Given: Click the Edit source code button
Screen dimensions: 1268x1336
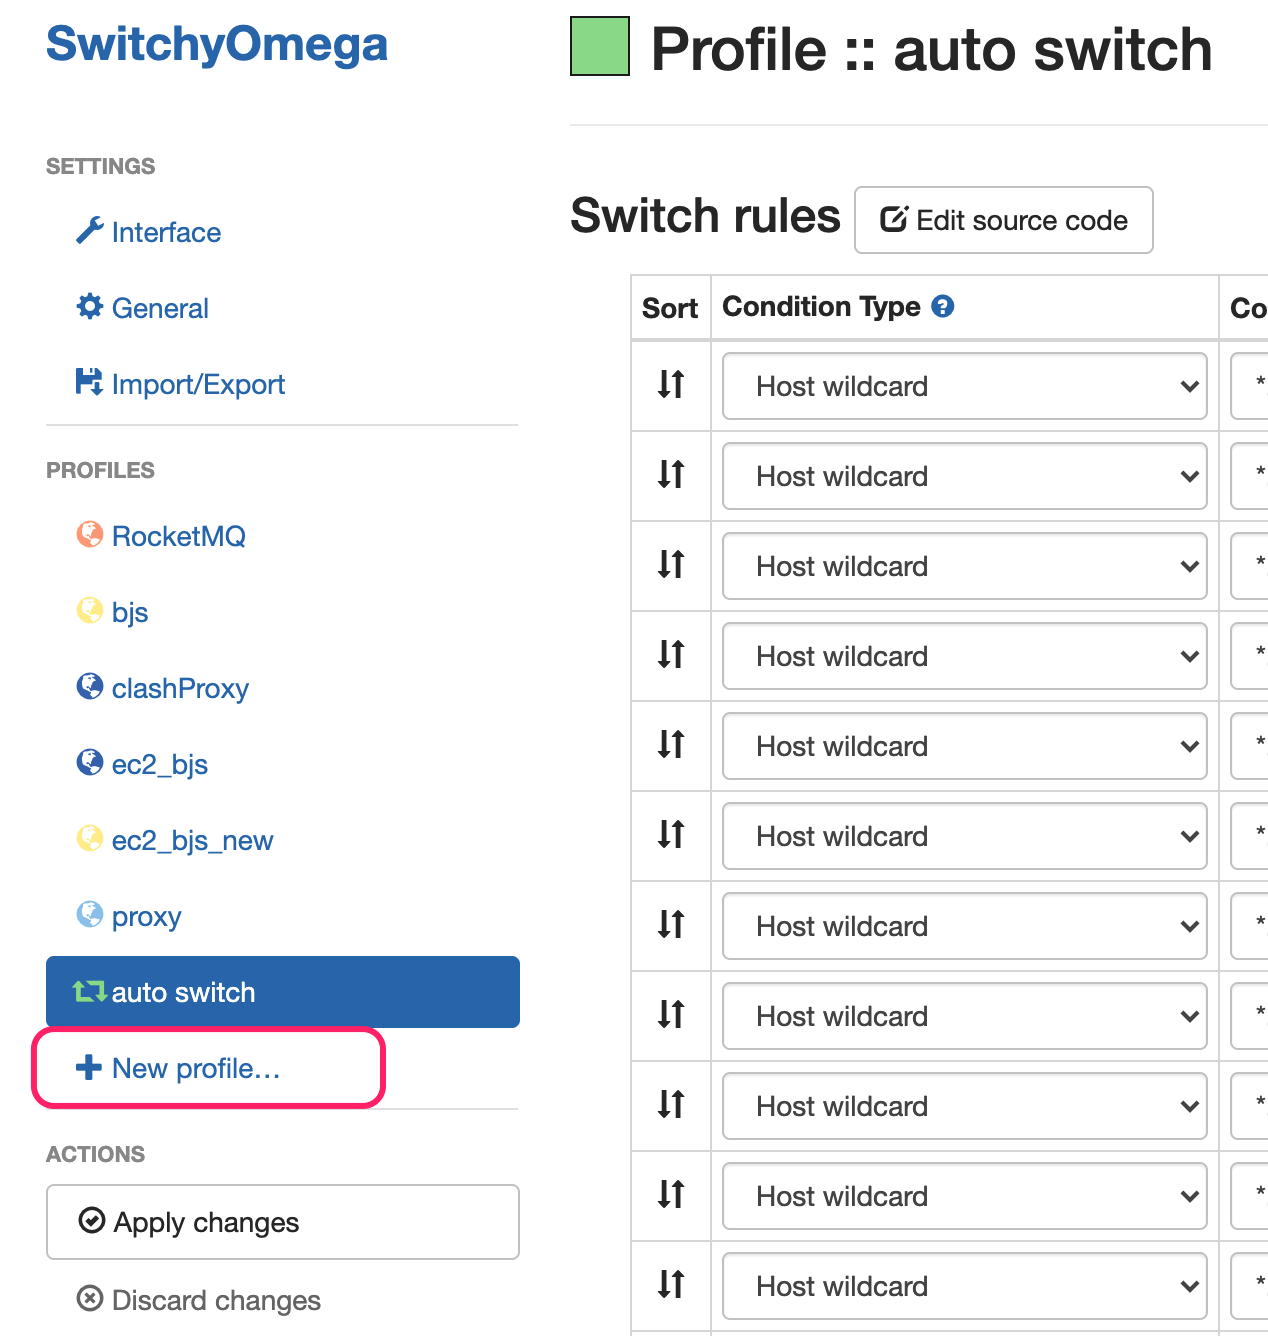Looking at the screenshot, I should (1004, 220).
